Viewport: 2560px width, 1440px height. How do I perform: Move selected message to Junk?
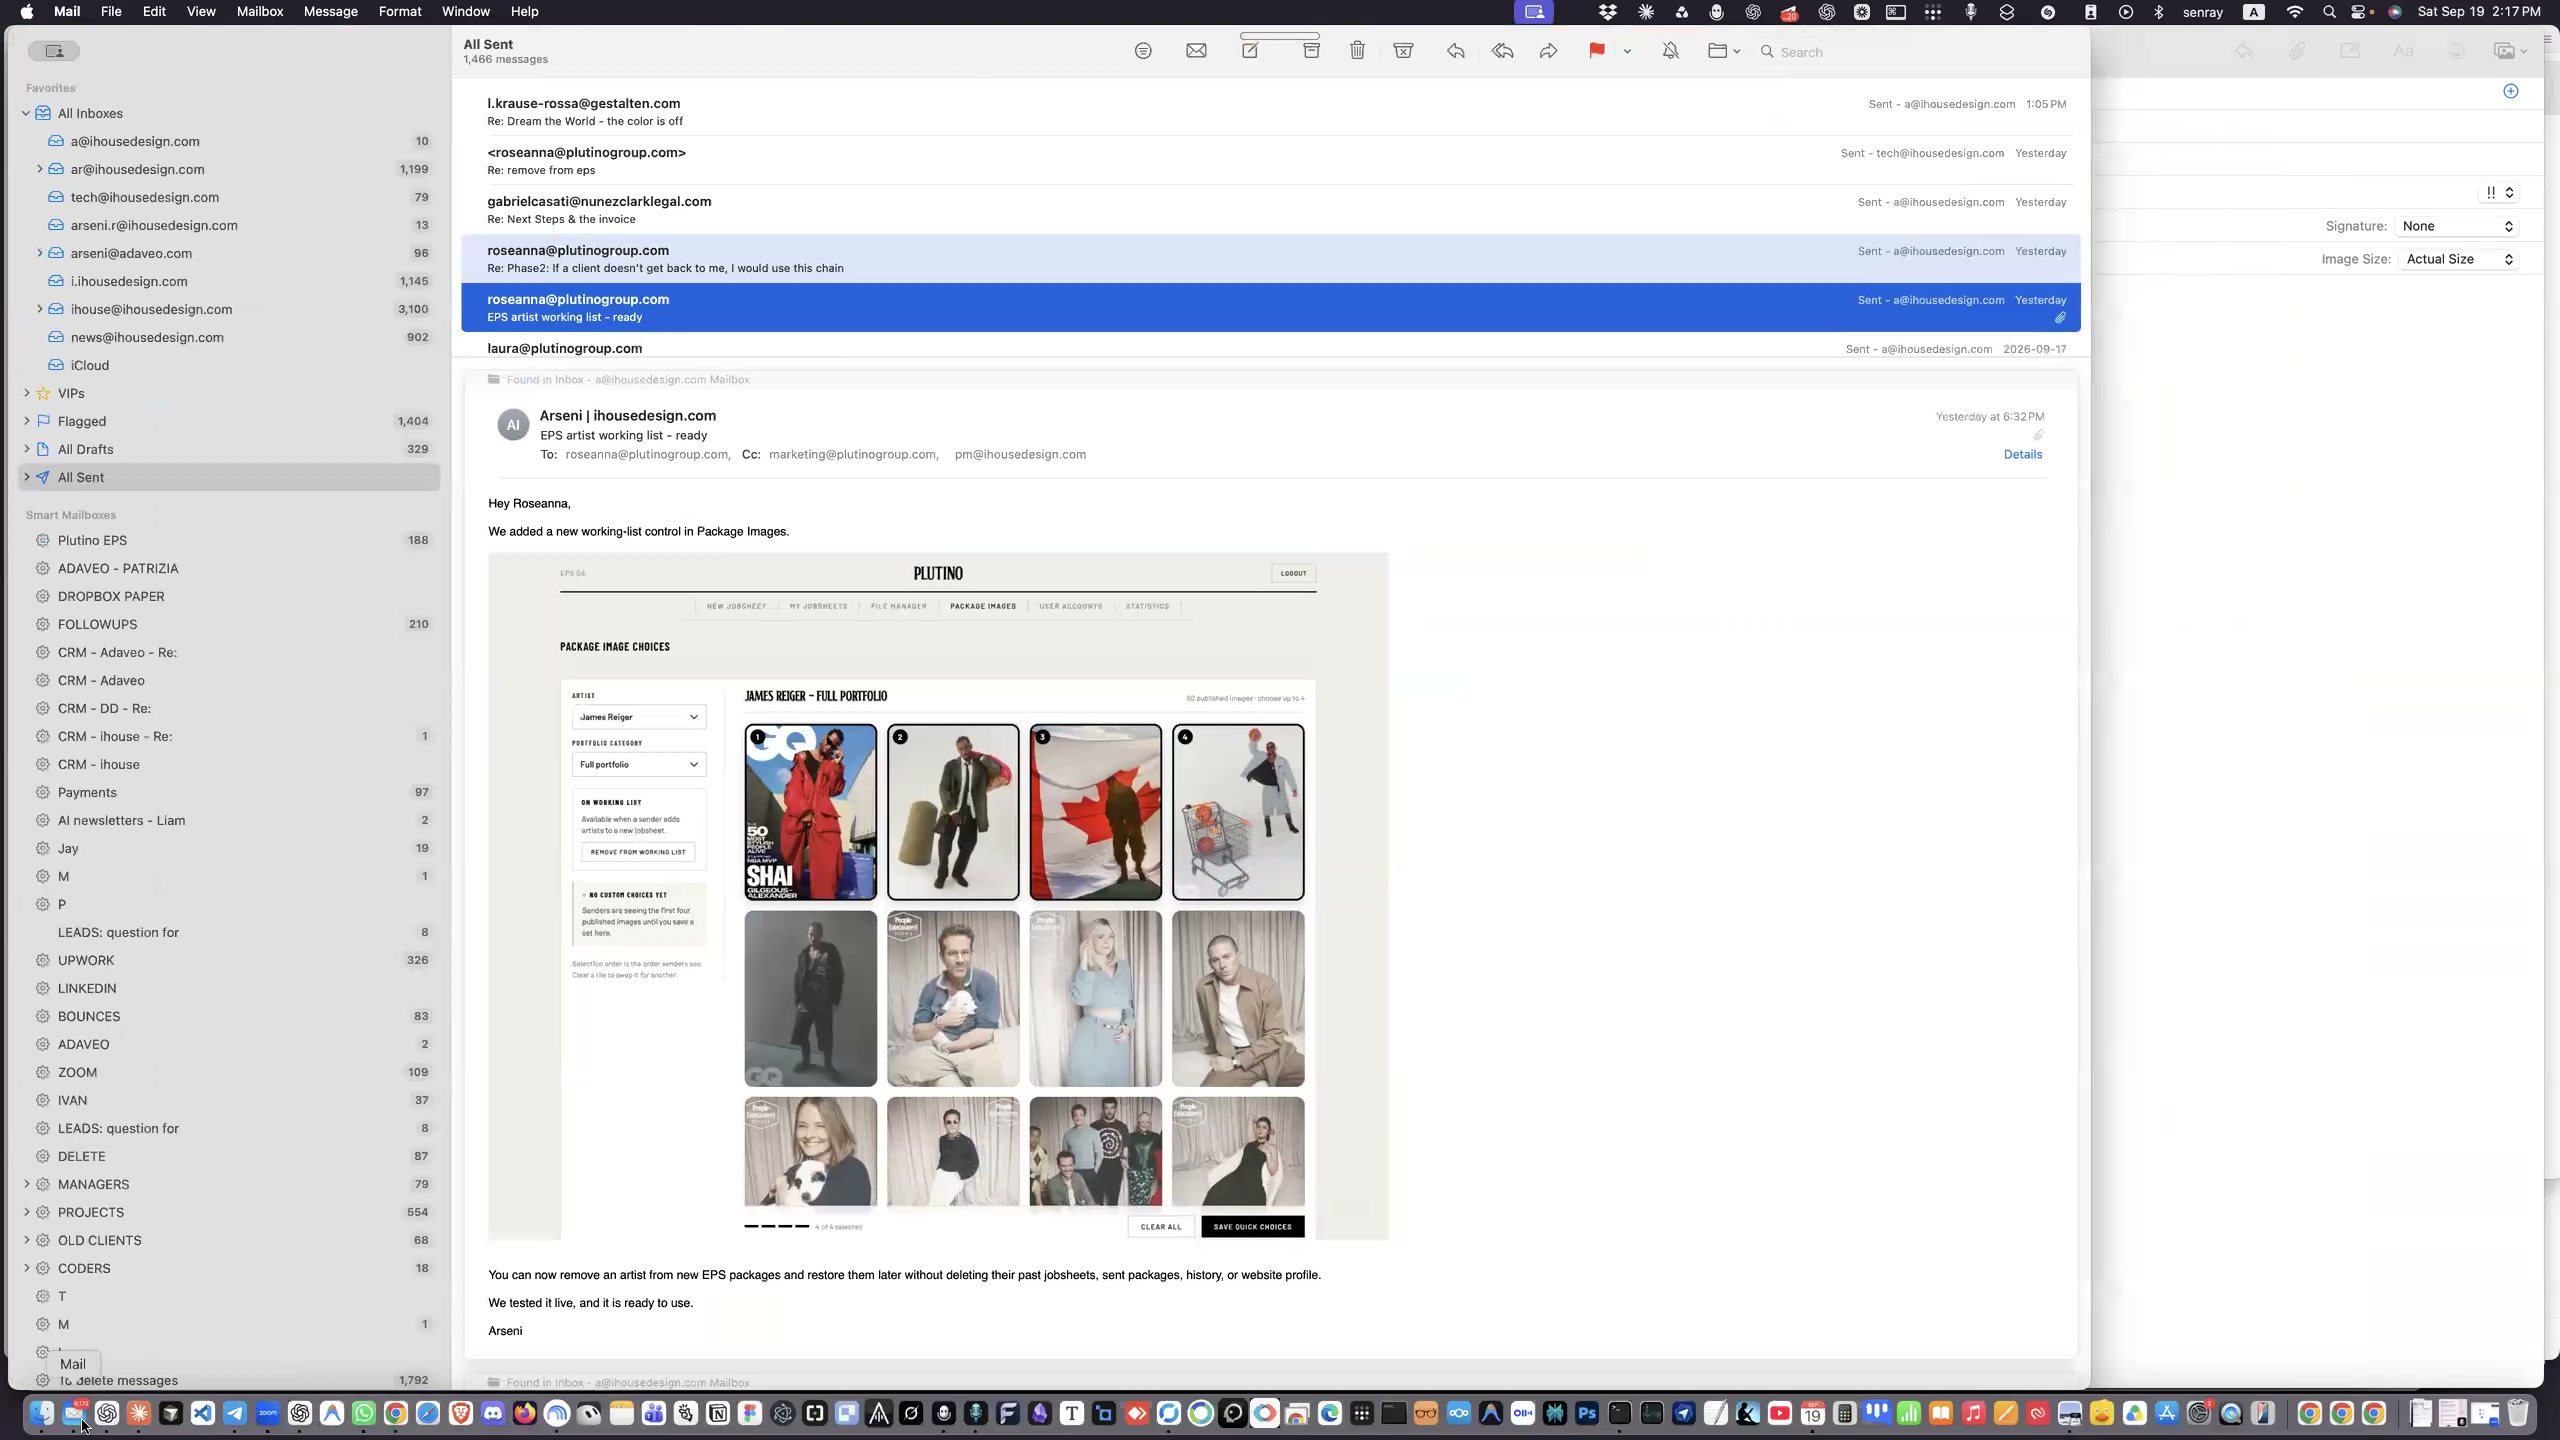pos(1403,51)
